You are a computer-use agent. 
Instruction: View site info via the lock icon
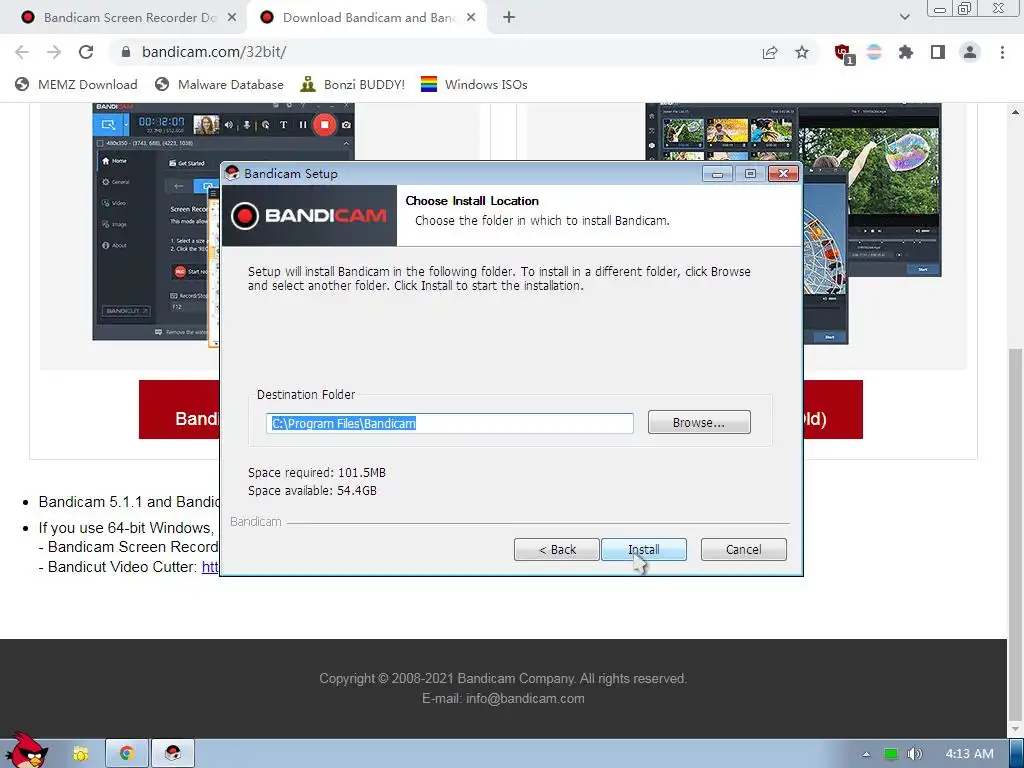click(127, 52)
